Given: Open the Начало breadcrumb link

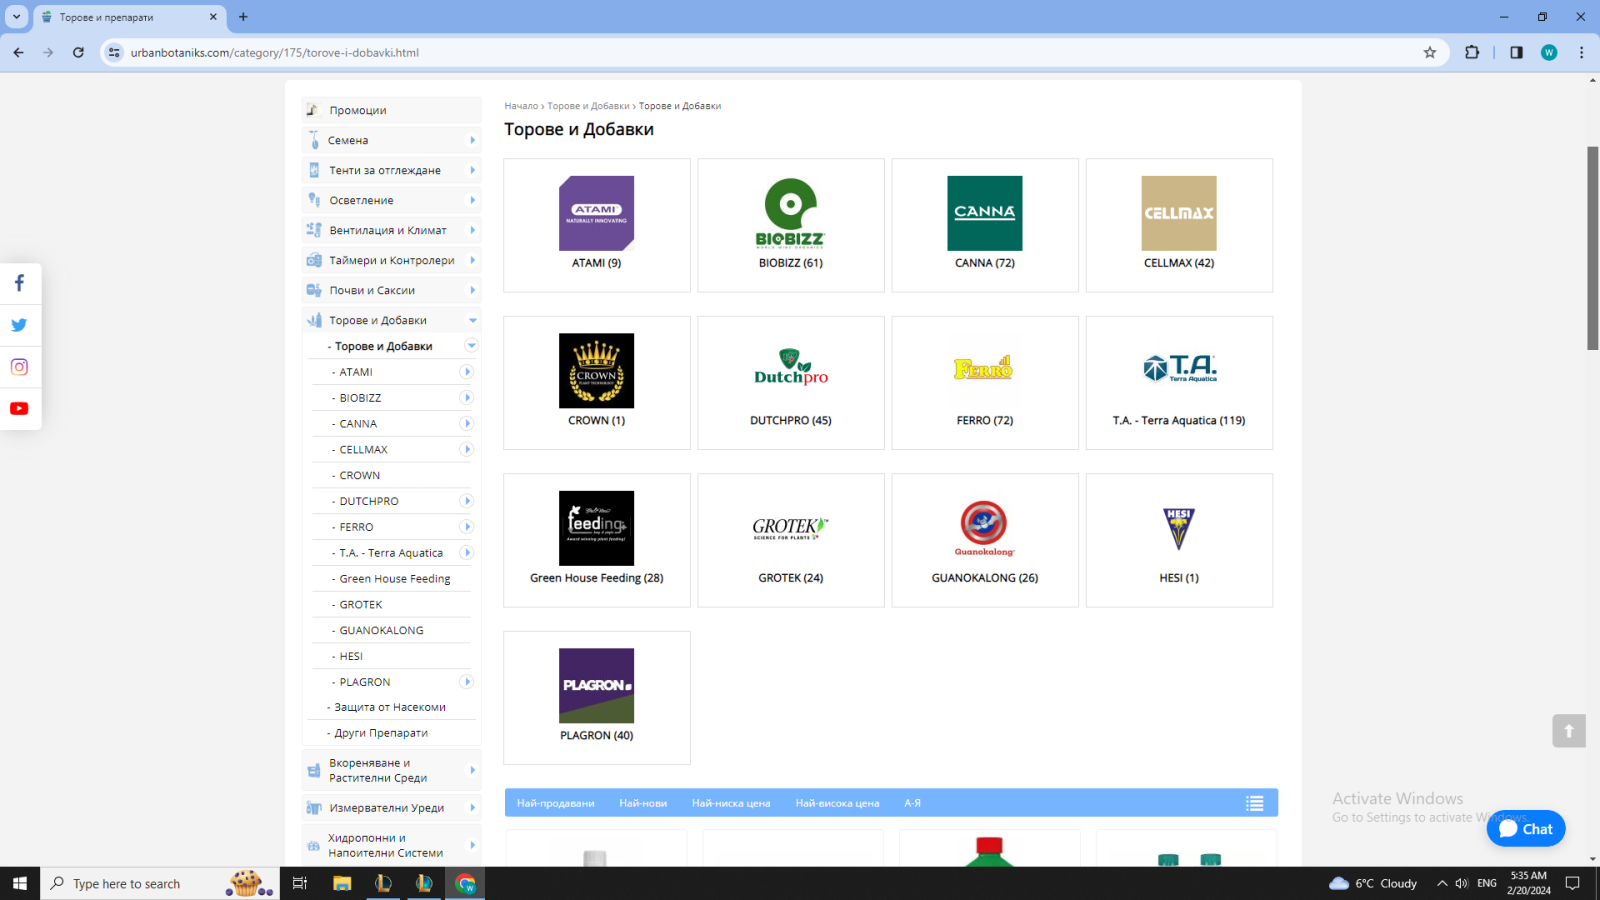Looking at the screenshot, I should tap(521, 106).
